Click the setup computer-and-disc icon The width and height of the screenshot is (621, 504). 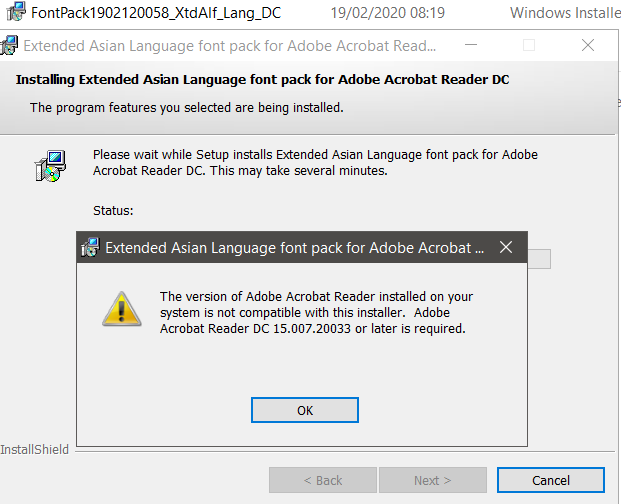(49, 166)
